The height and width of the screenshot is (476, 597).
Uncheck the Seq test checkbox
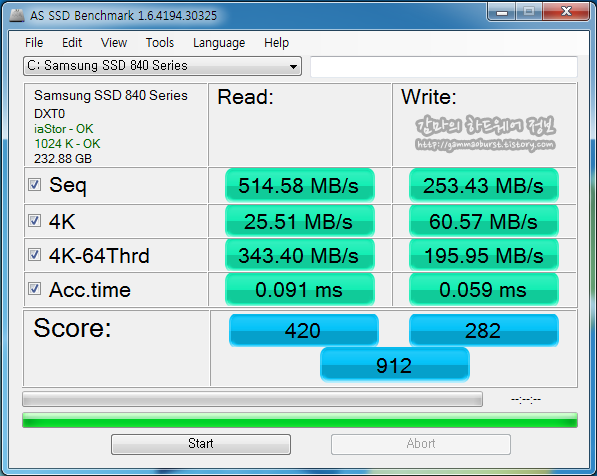[34, 185]
